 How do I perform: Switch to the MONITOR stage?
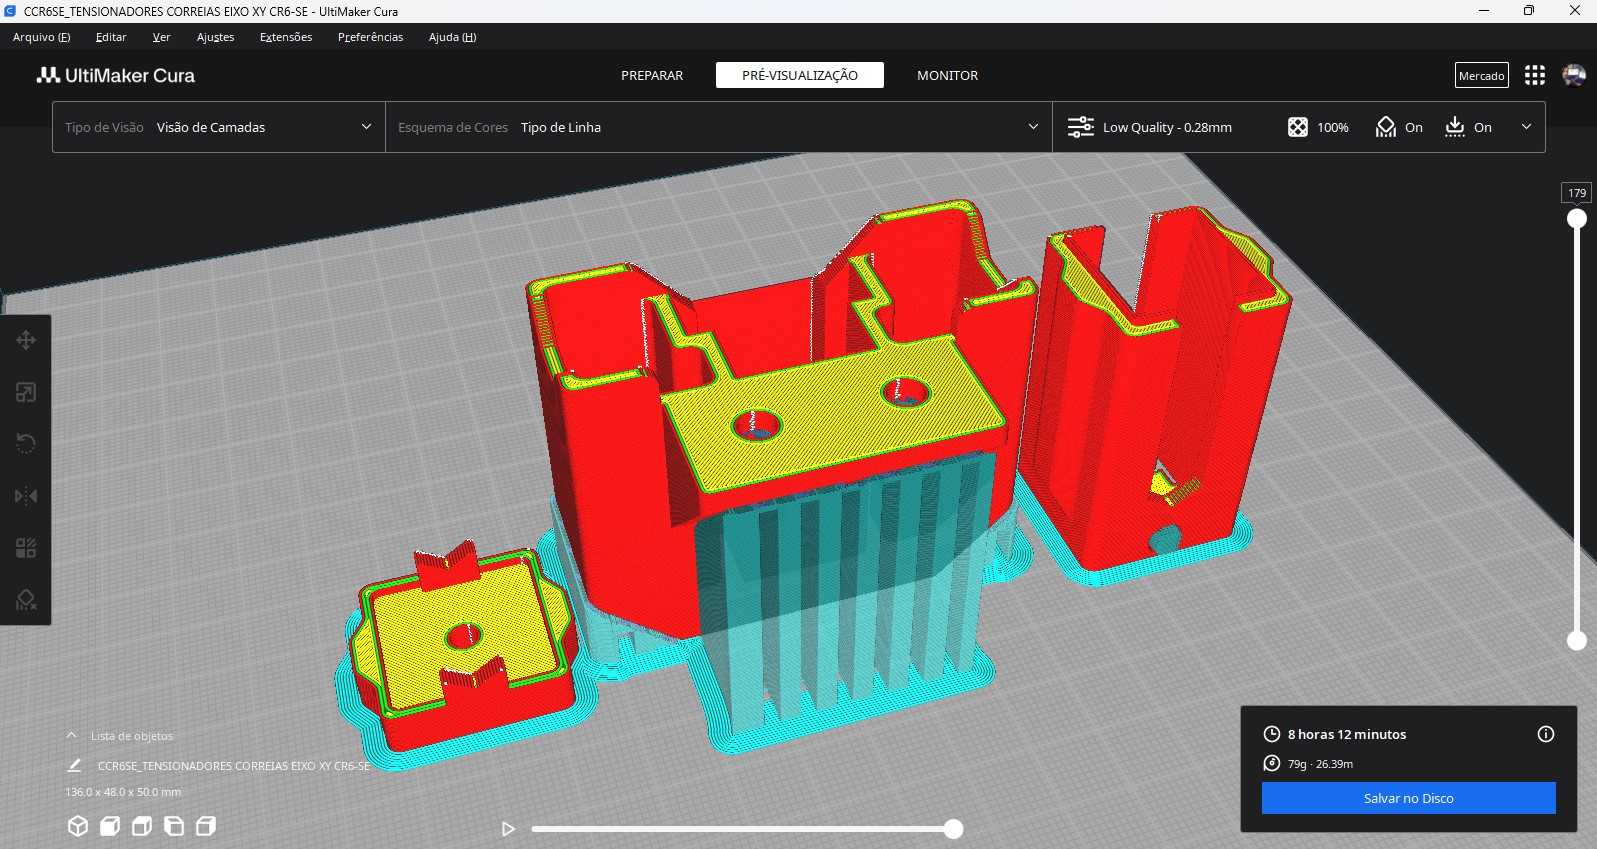point(947,75)
